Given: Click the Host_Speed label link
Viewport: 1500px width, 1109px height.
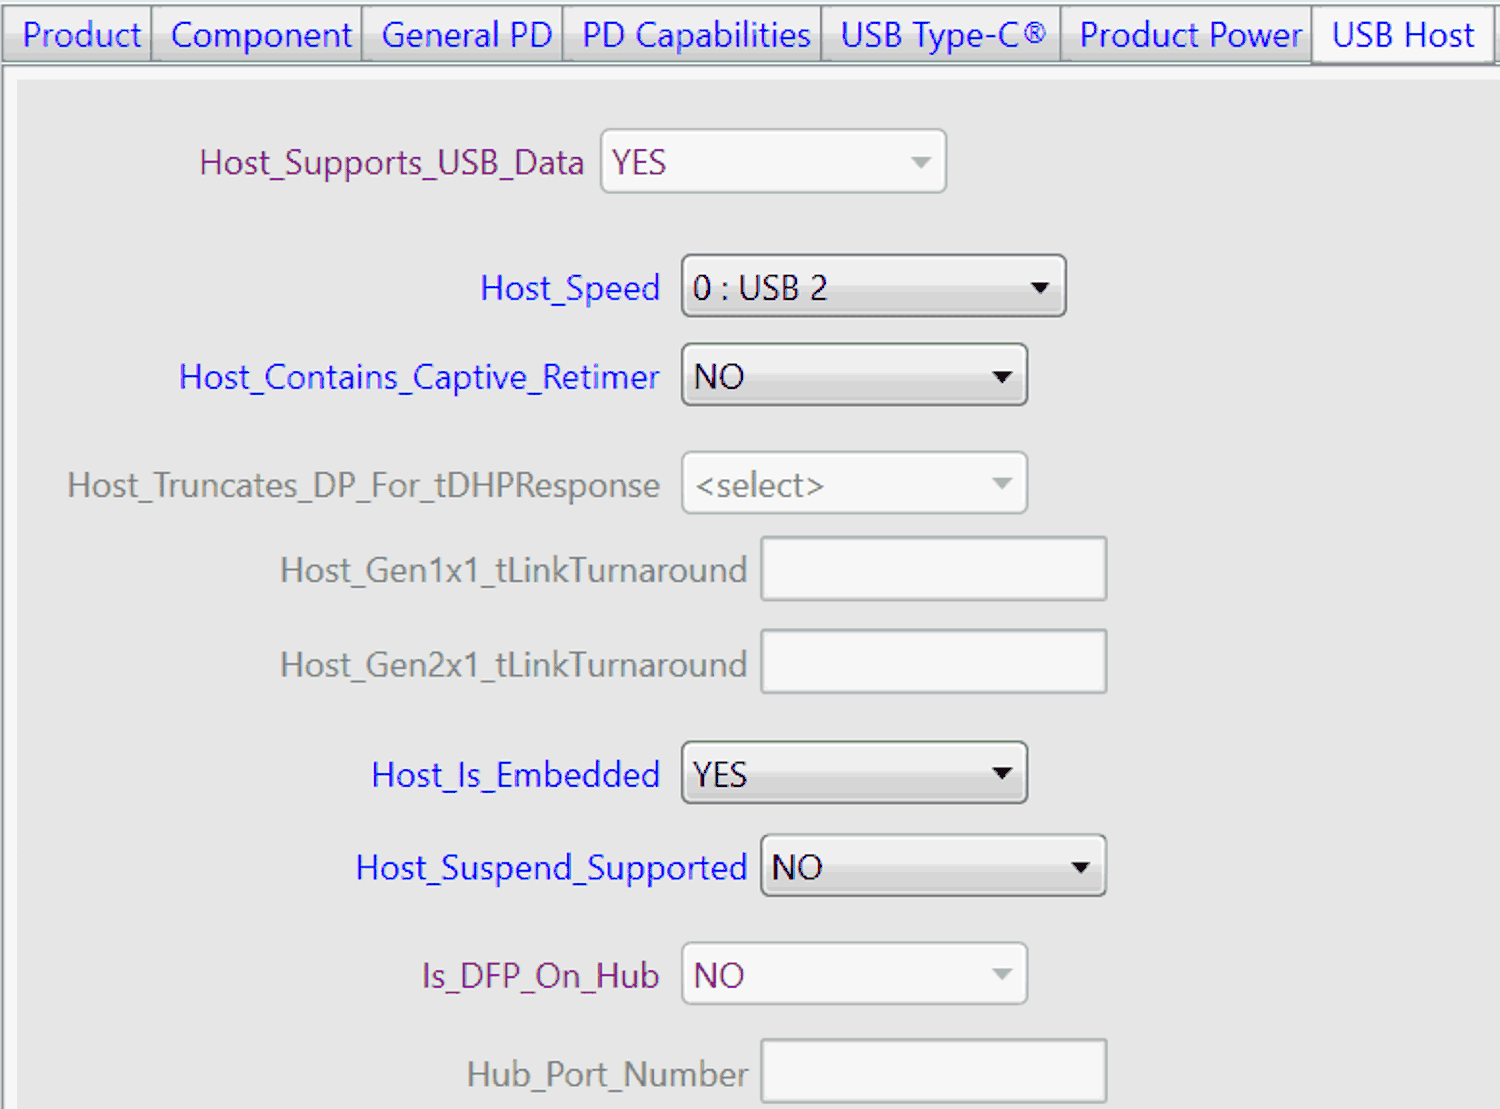Looking at the screenshot, I should point(570,288).
